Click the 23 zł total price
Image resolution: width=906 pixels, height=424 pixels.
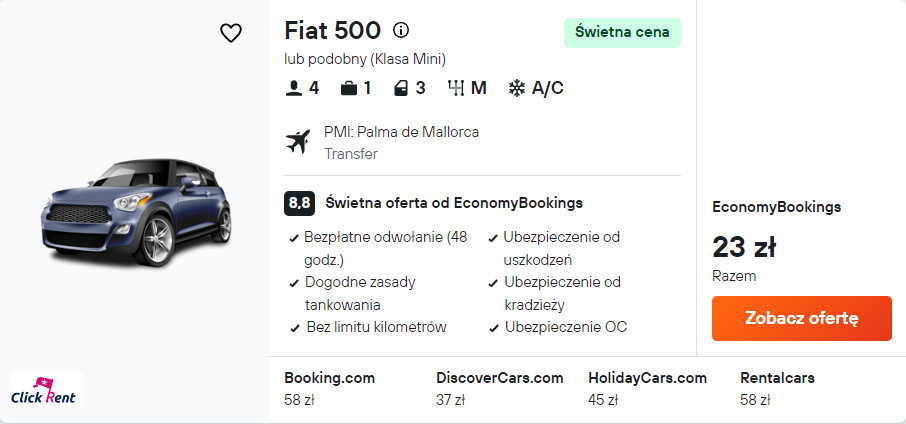pos(744,246)
